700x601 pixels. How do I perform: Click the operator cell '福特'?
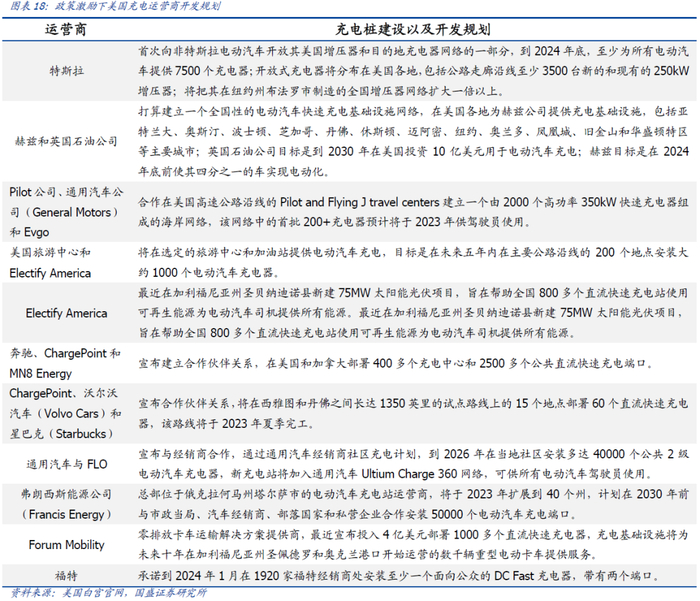point(66,576)
